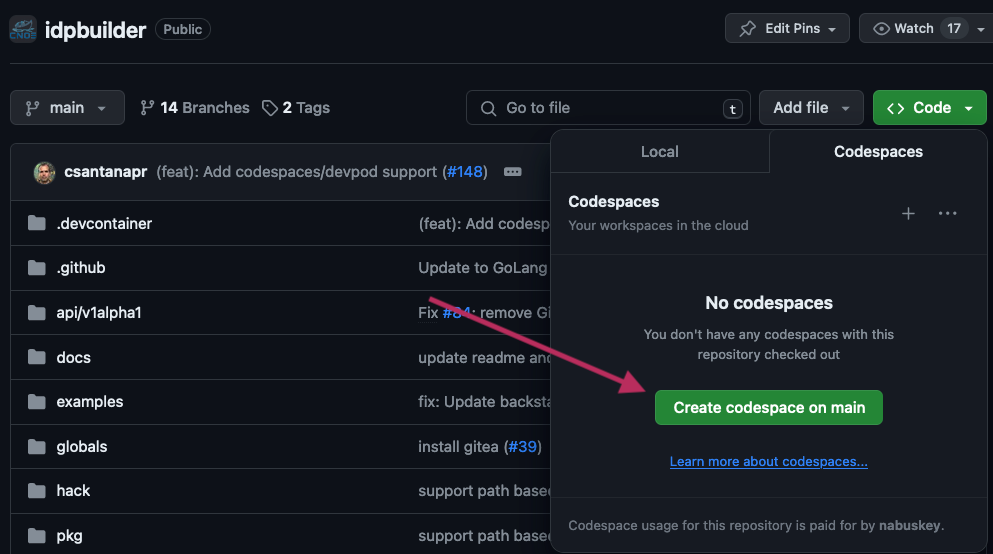Toggle the green Code button
The image size is (993, 554).
929,108
